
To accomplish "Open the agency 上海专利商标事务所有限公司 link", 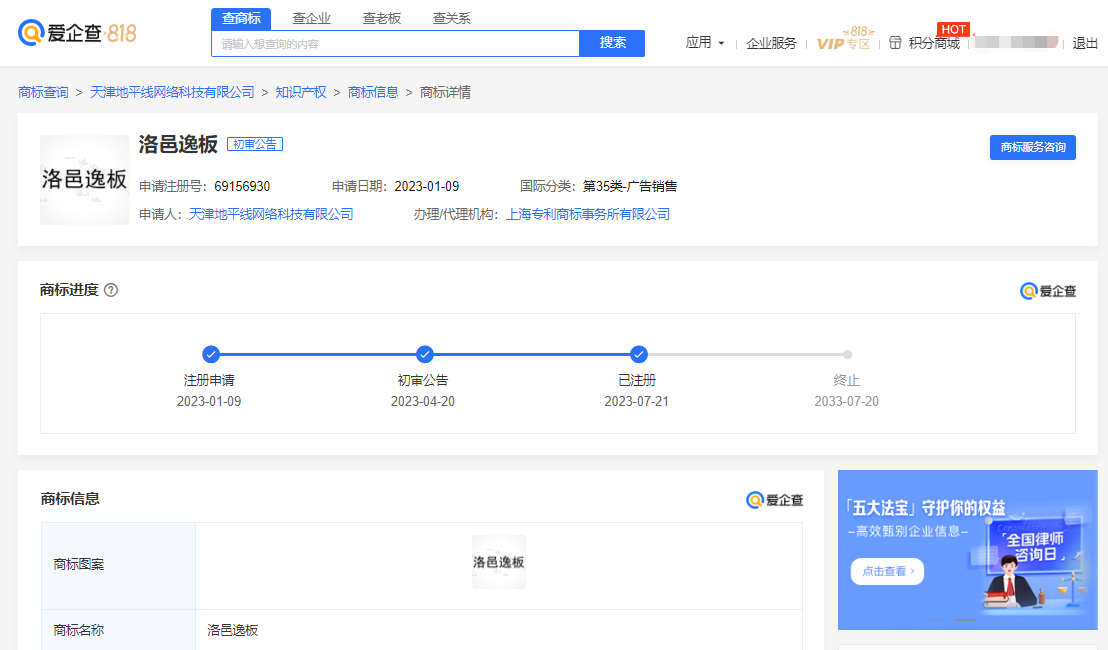I will [x=588, y=214].
